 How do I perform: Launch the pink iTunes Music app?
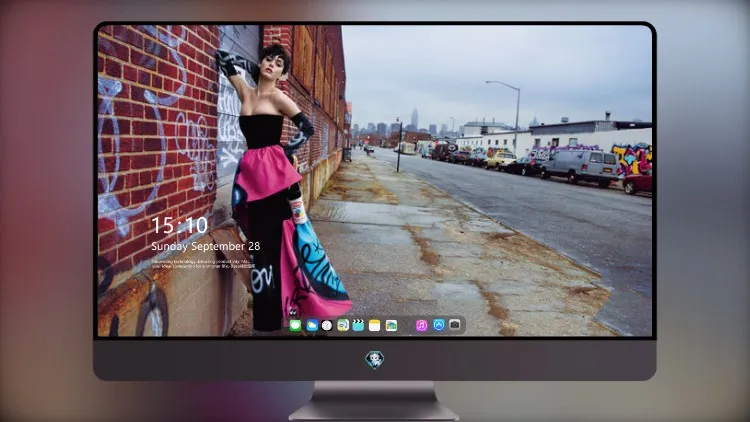tap(421, 325)
